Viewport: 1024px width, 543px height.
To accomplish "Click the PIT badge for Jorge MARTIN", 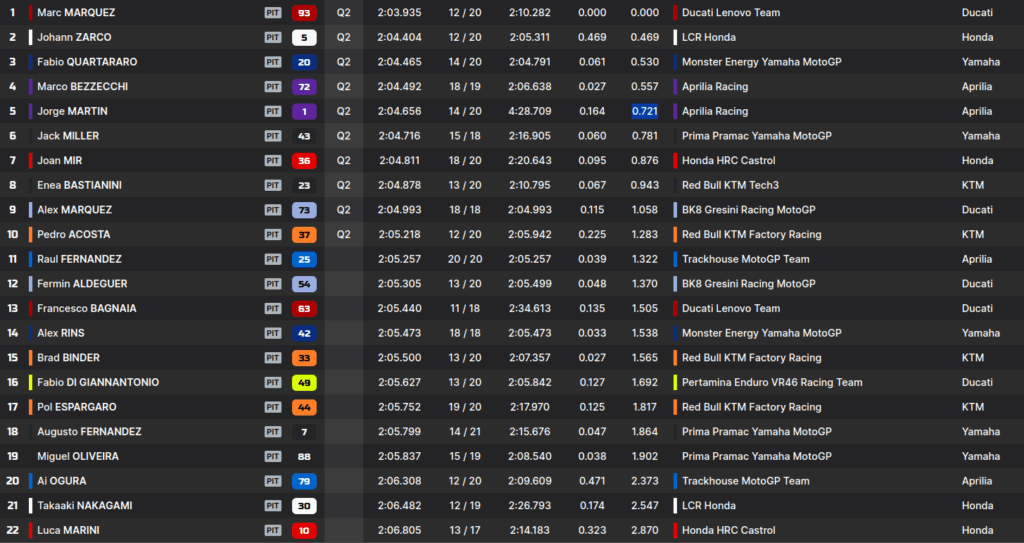I will point(272,111).
